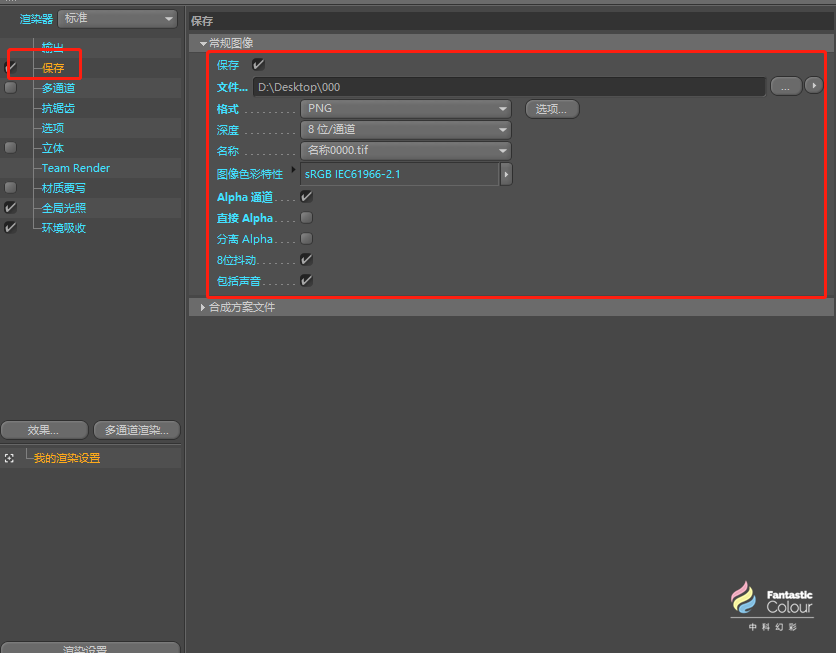Select the 输出 settings row
This screenshot has width=836, height=653.
52,47
